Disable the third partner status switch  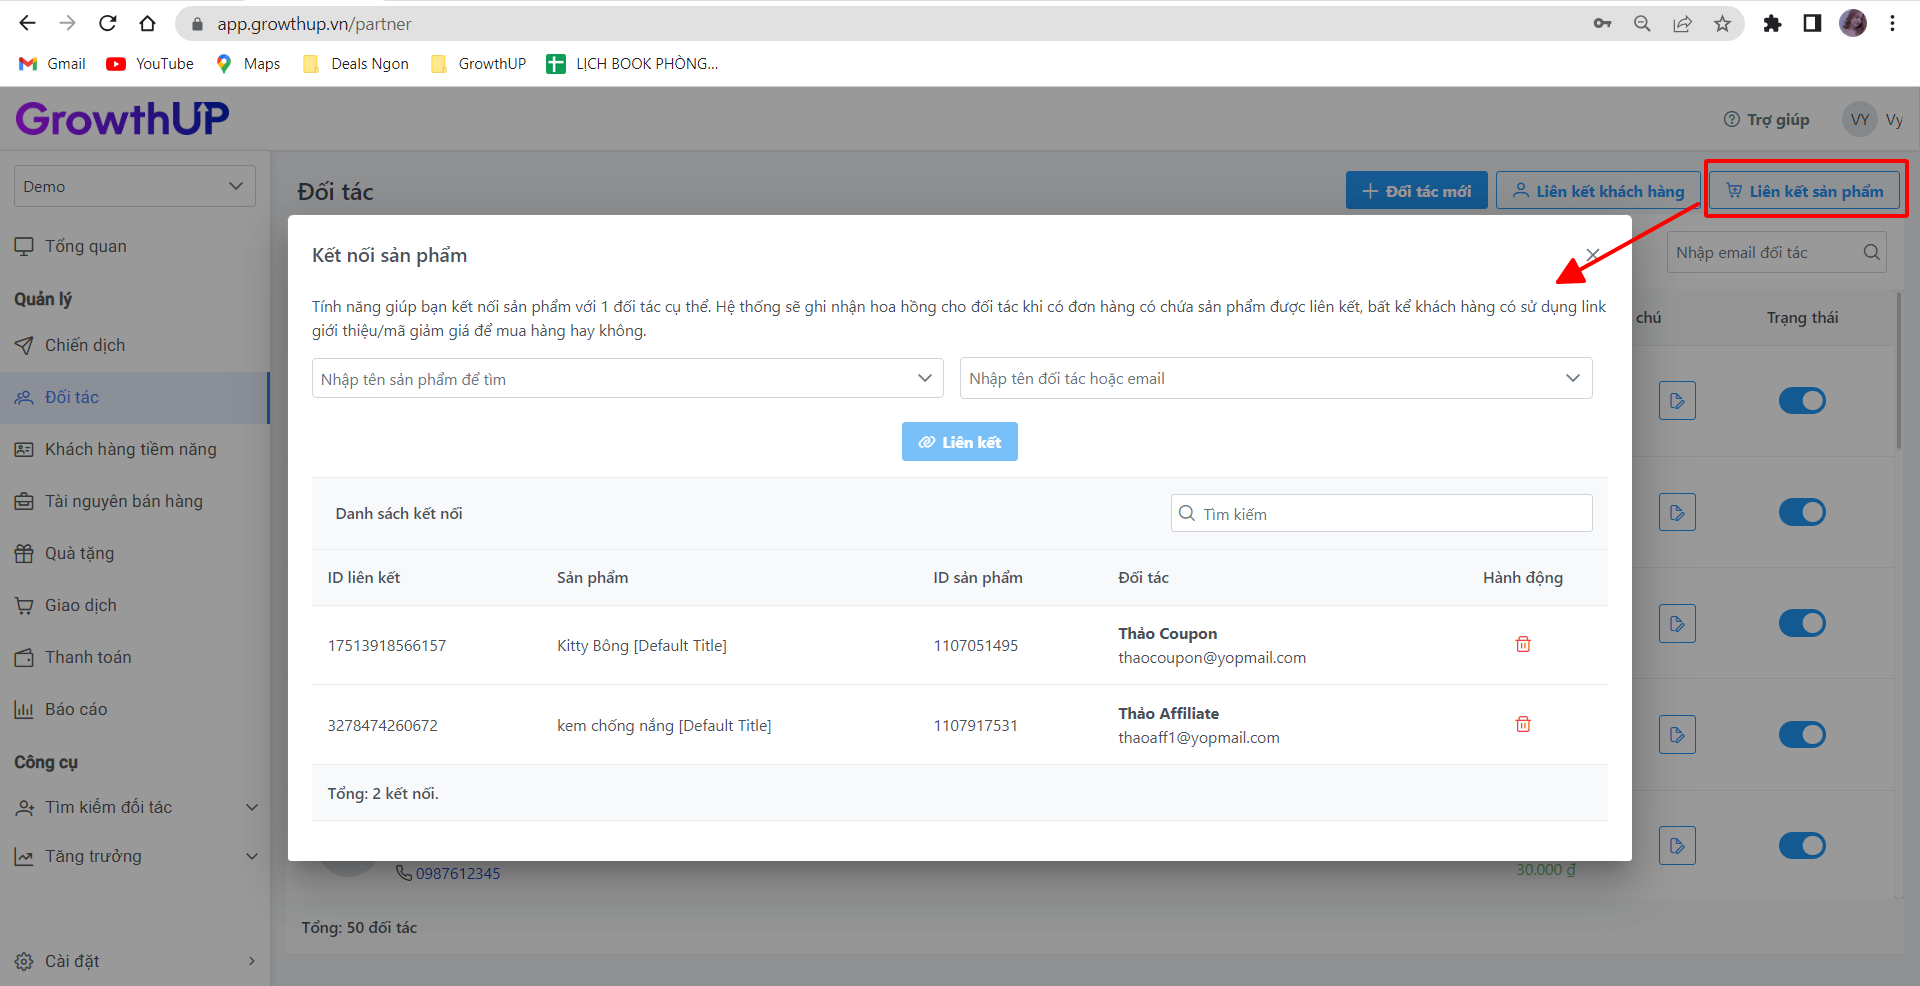coord(1801,623)
